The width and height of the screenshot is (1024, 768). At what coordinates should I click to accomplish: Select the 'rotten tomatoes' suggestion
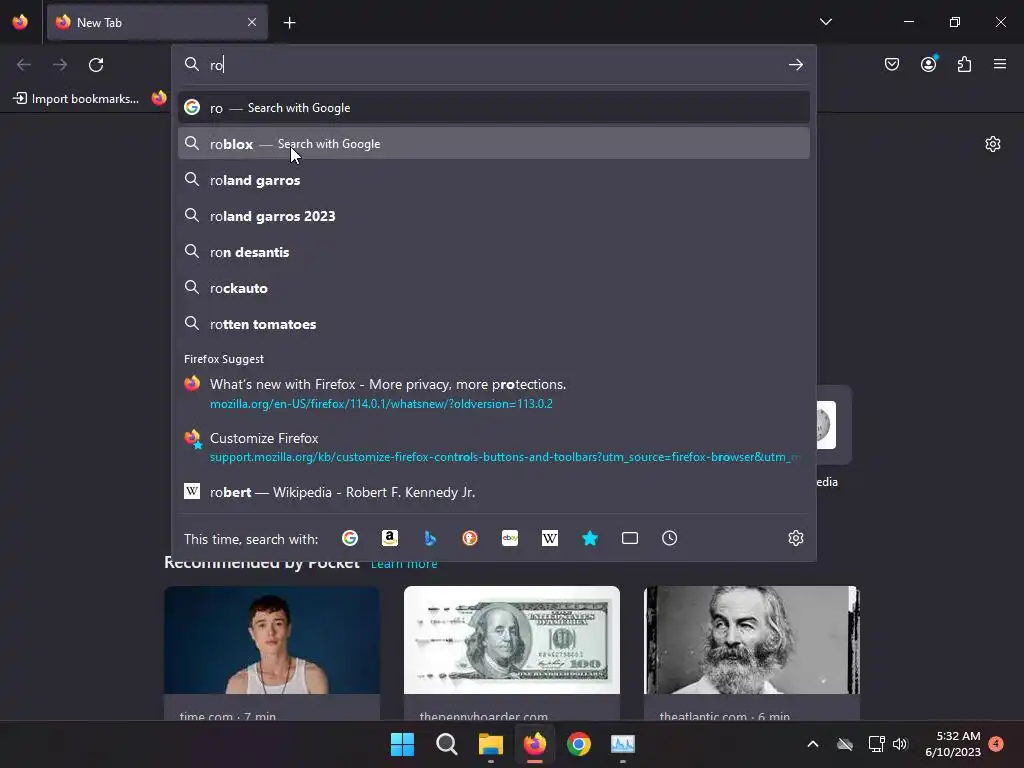click(494, 323)
